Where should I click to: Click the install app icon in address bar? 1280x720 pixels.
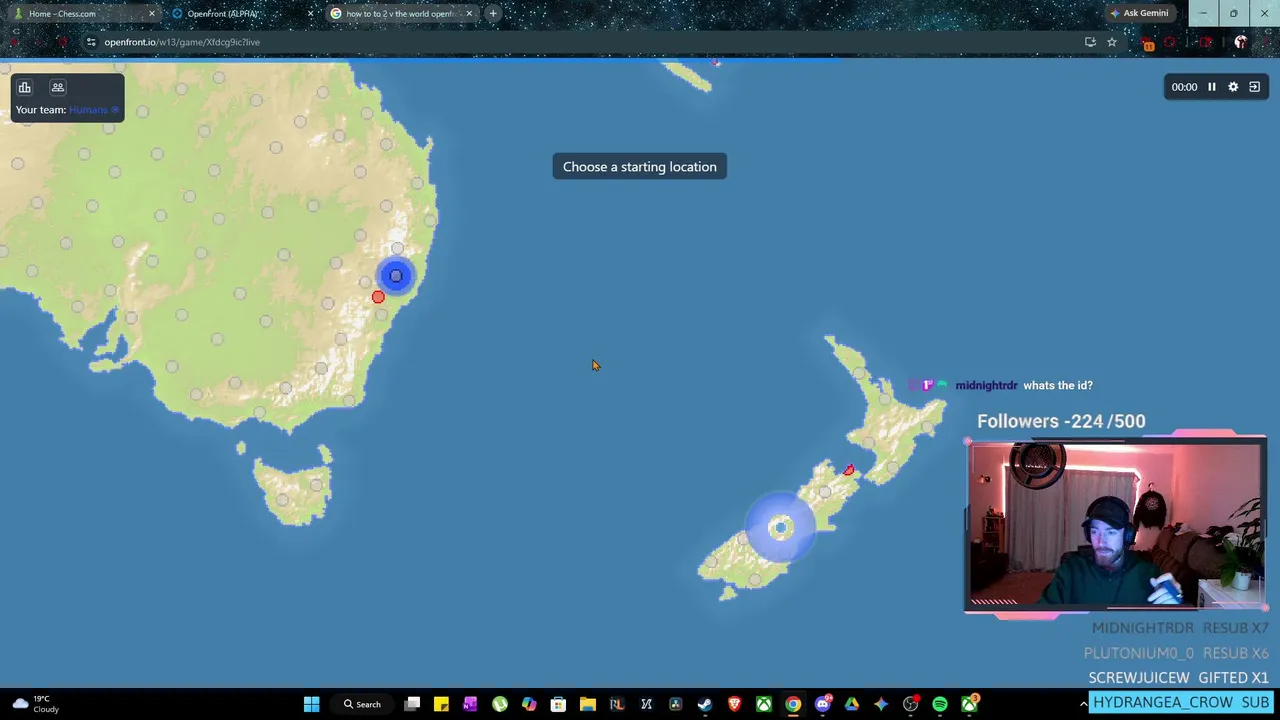coord(1090,42)
